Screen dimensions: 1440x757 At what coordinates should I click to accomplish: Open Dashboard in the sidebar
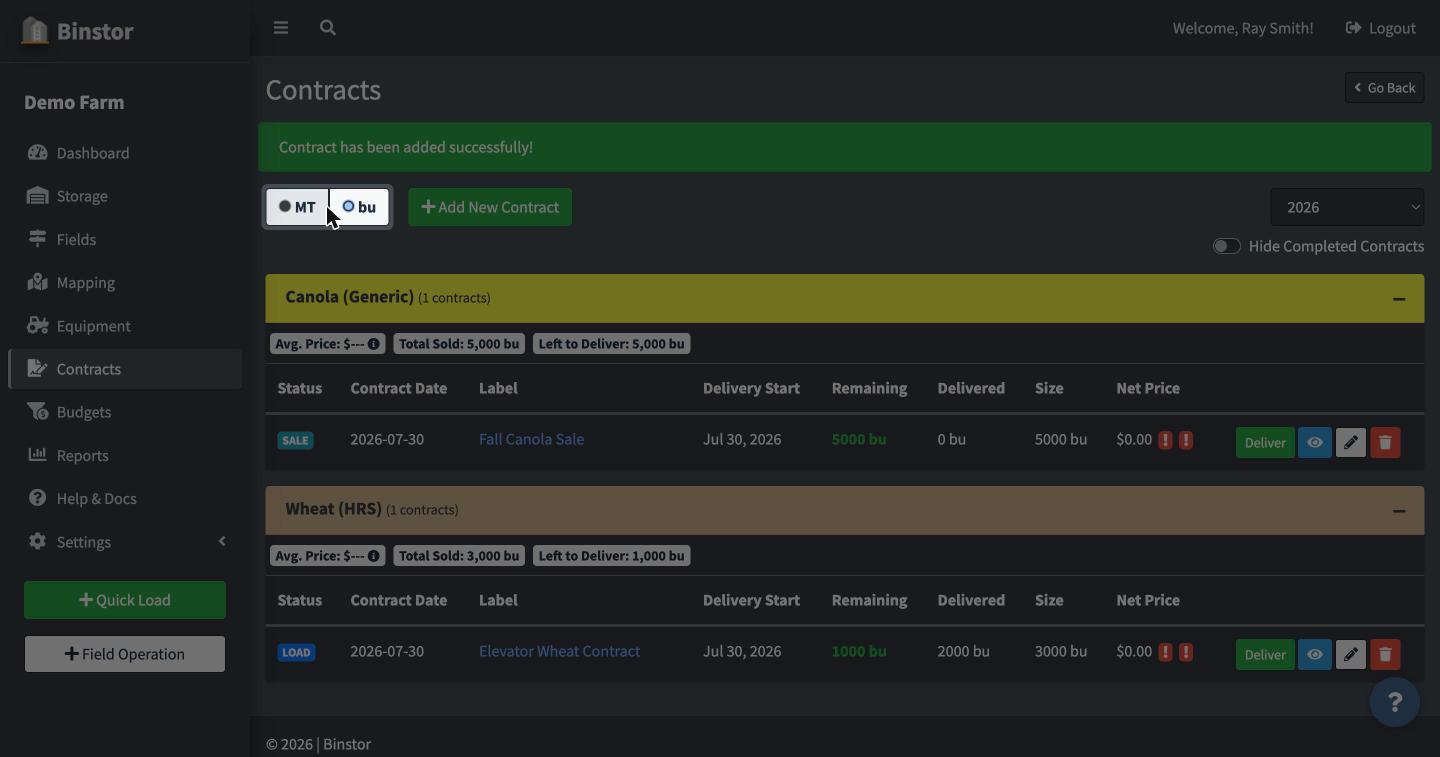coord(125,153)
